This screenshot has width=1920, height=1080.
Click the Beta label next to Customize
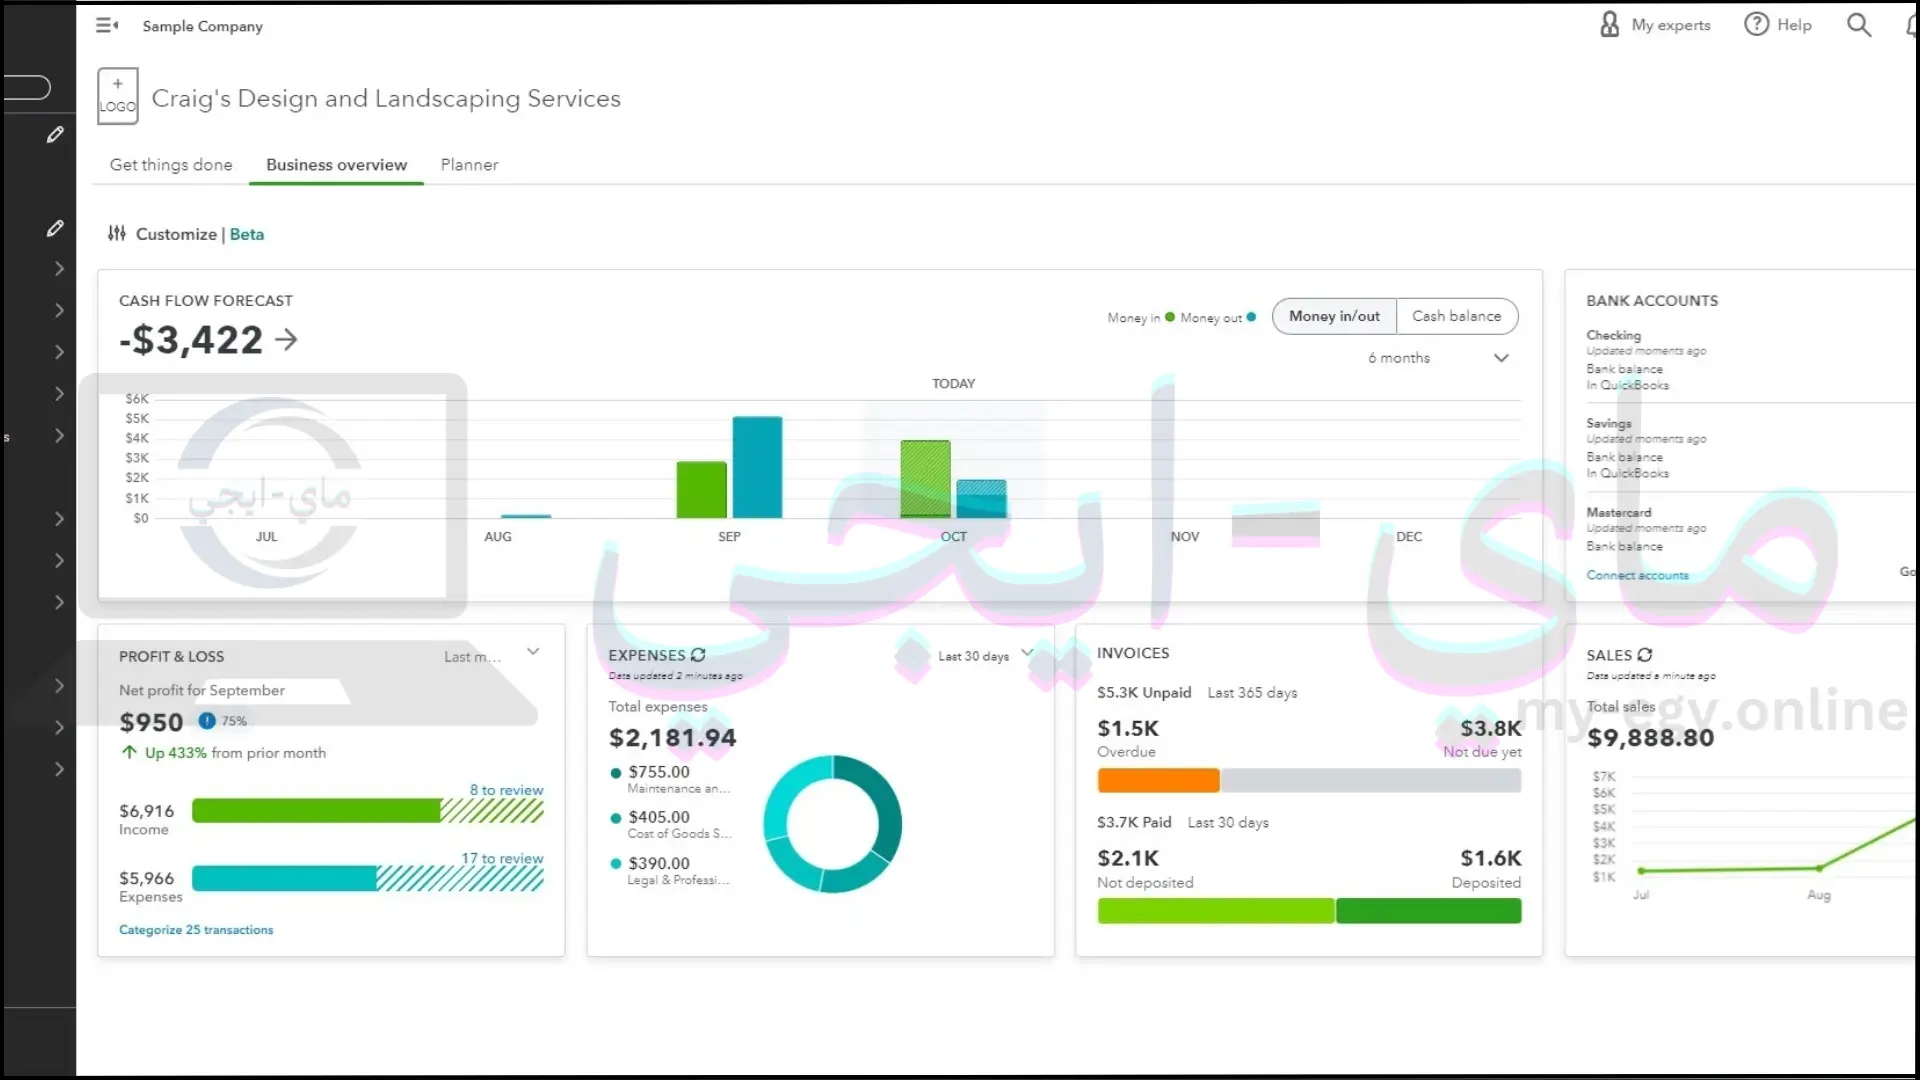click(x=247, y=234)
